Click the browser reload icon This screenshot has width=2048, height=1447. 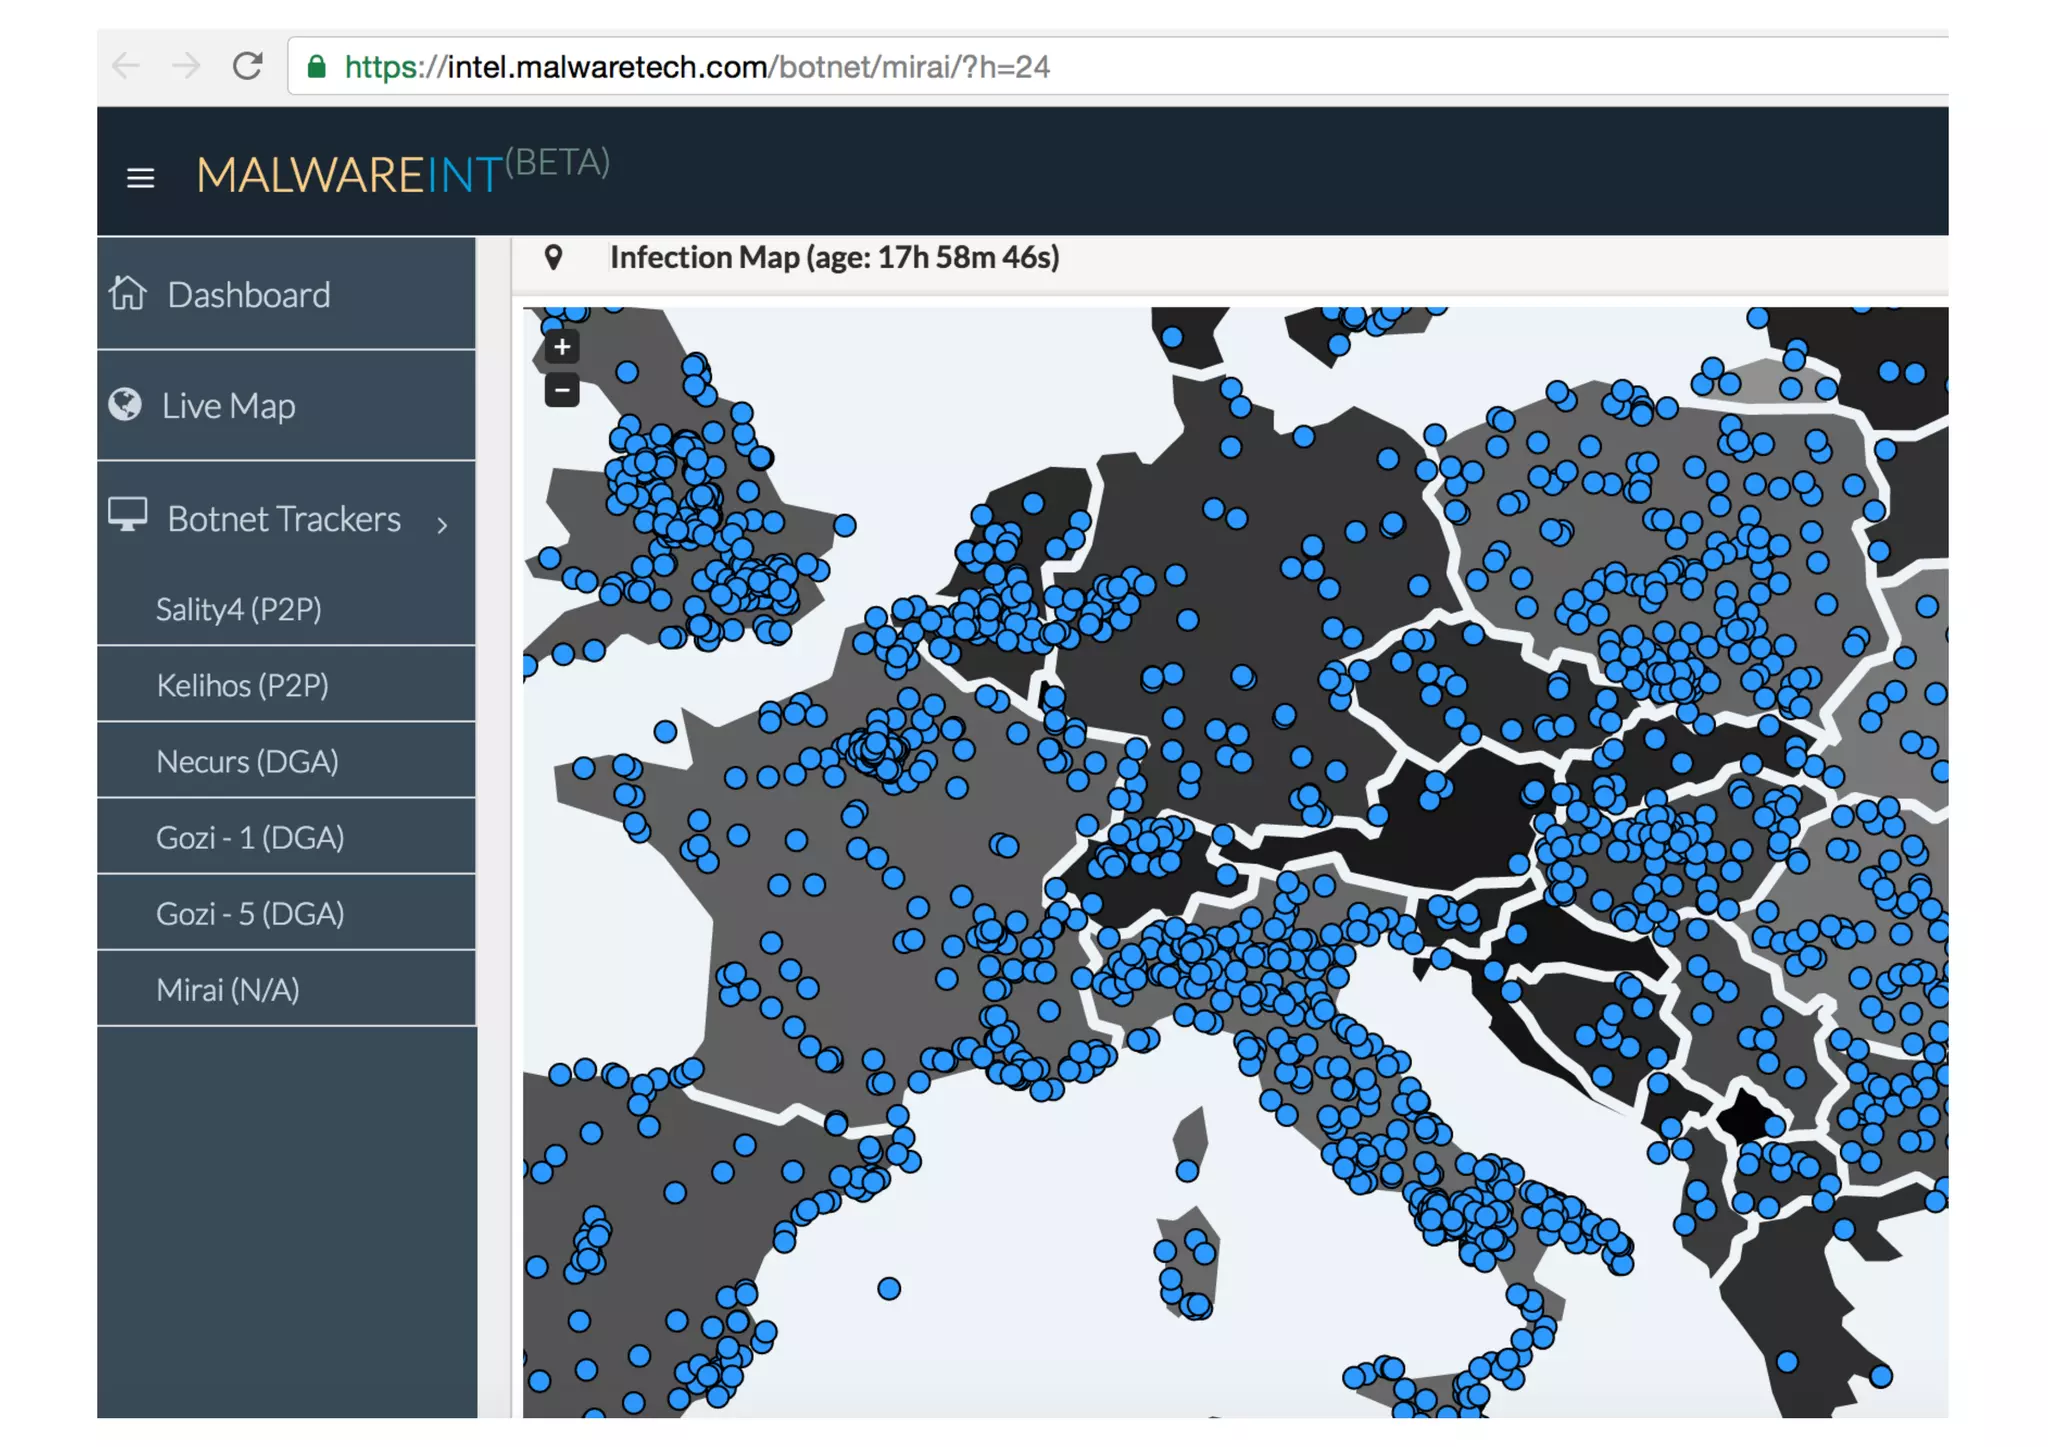(247, 67)
